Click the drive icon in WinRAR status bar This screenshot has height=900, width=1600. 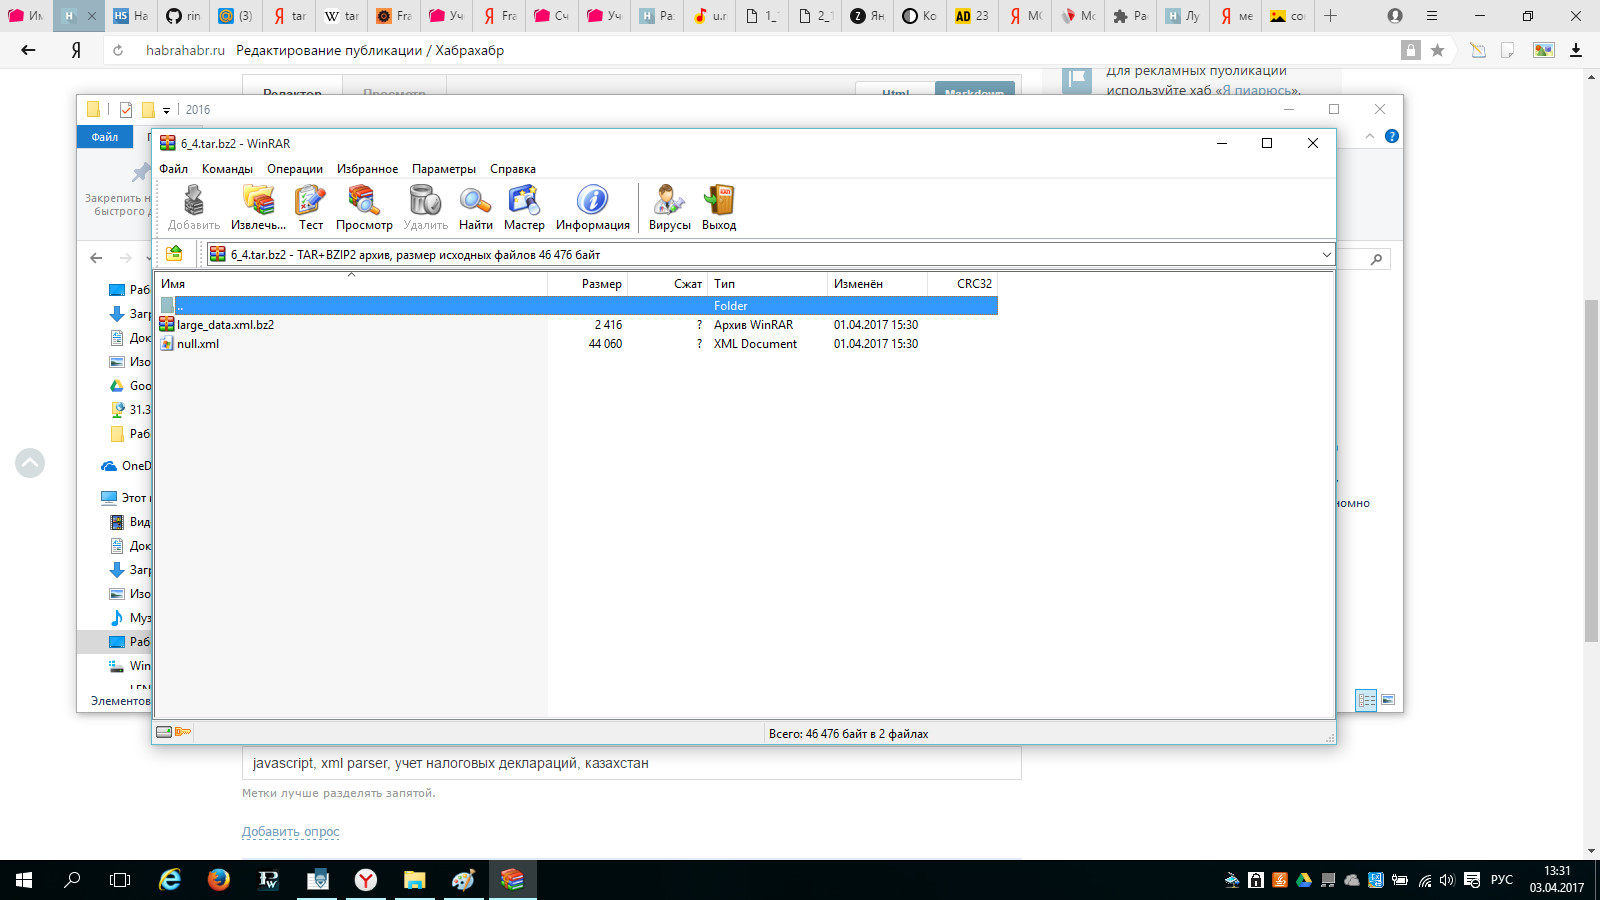pyautogui.click(x=164, y=732)
